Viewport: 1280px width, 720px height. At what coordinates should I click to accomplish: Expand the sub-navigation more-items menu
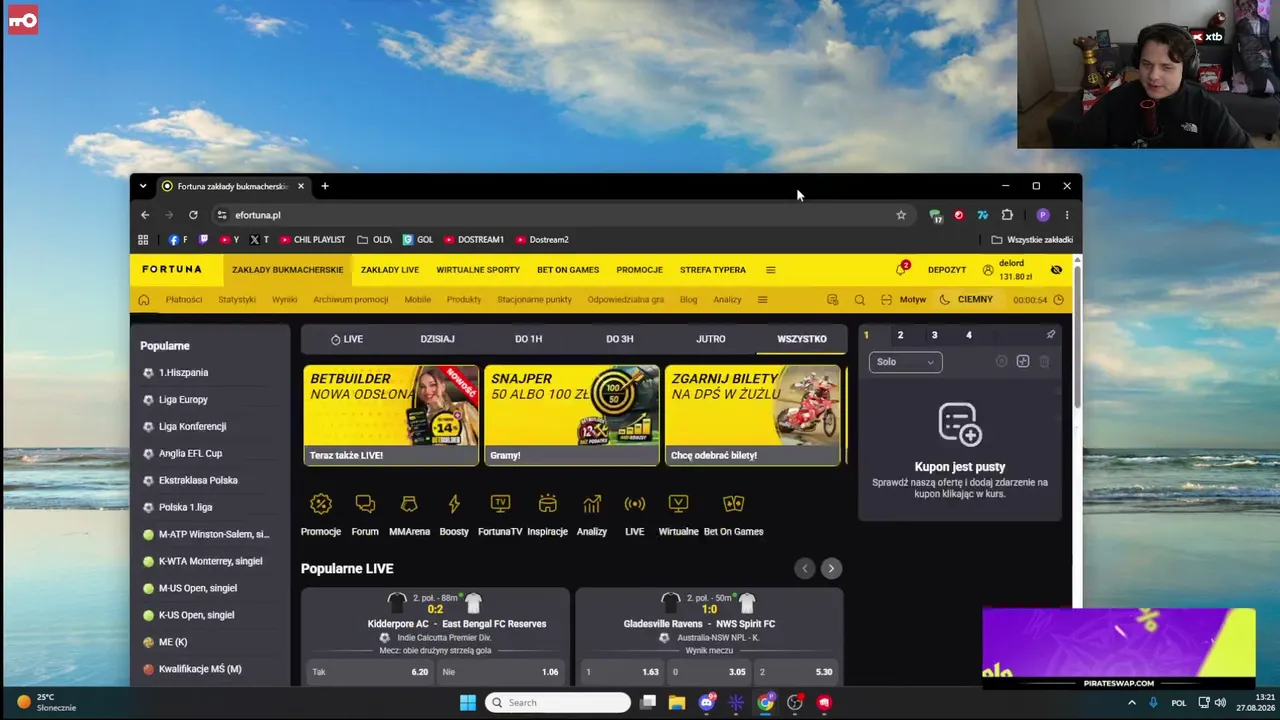pos(762,300)
